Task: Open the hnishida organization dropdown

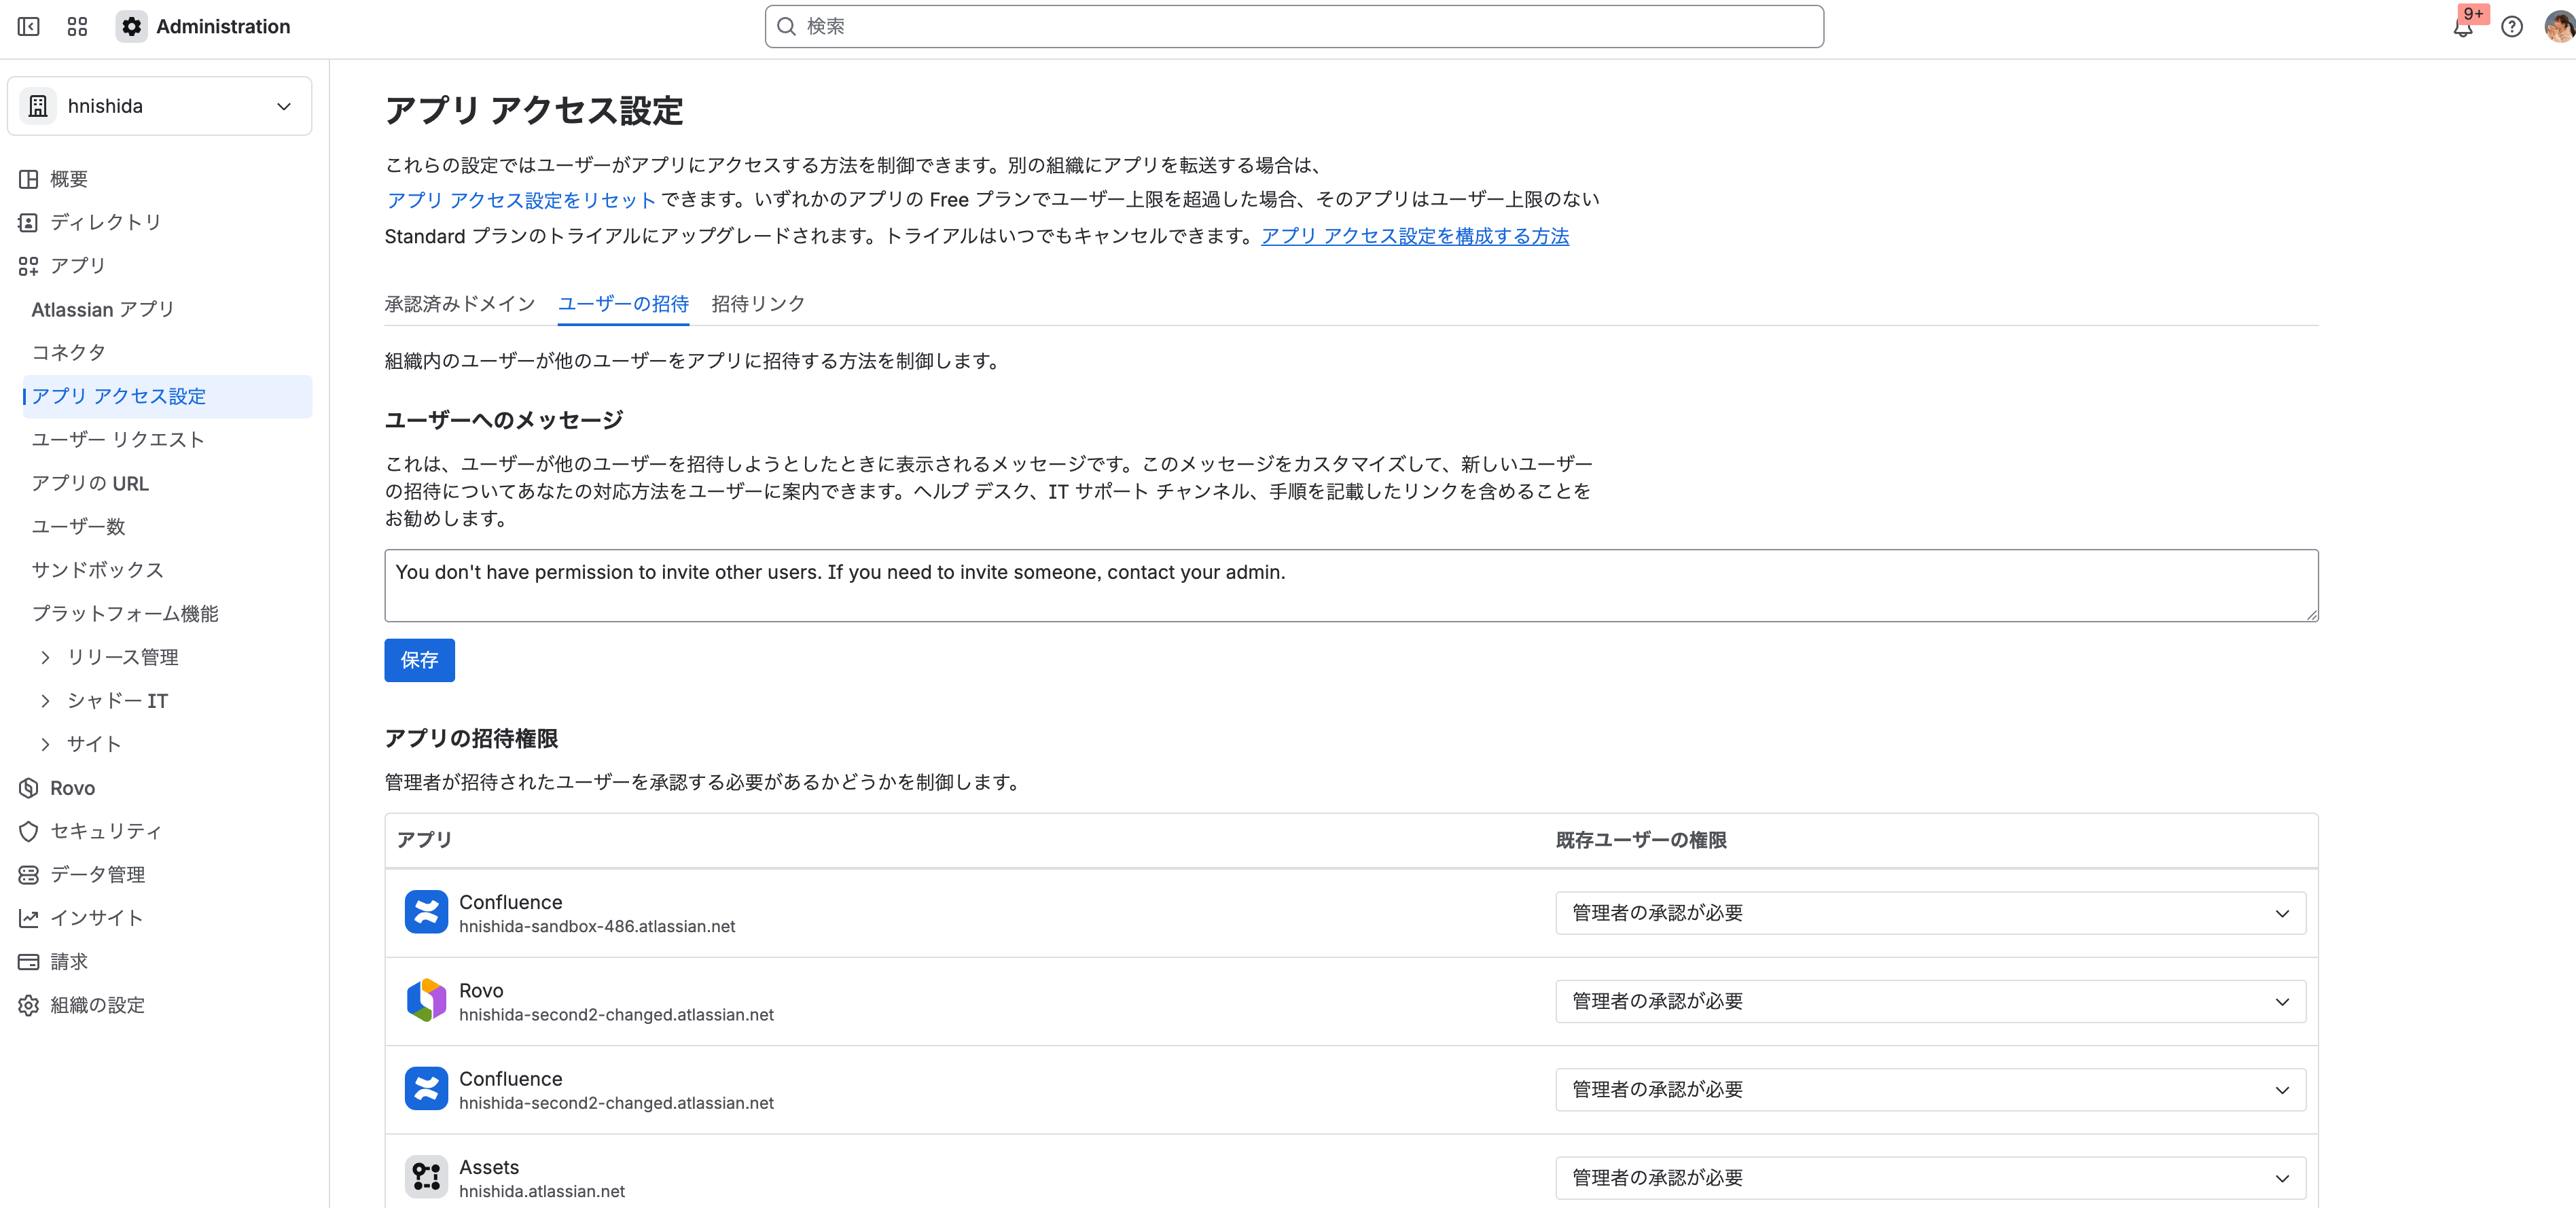Action: click(160, 106)
